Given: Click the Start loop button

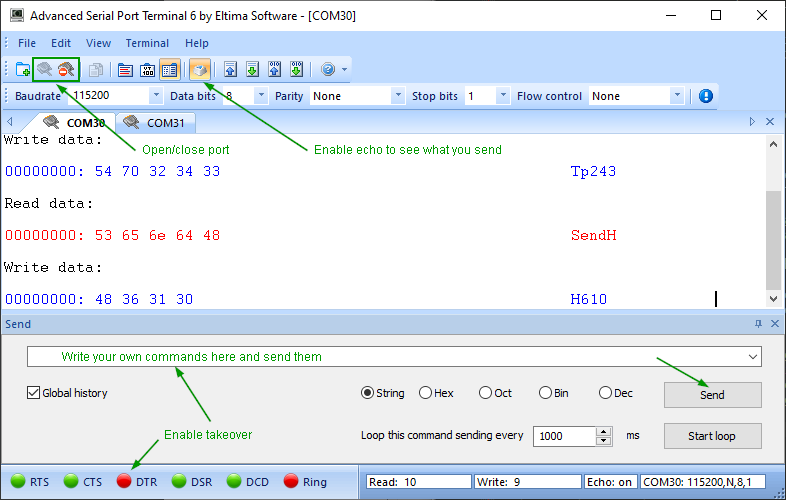Looking at the screenshot, I should tap(712, 436).
